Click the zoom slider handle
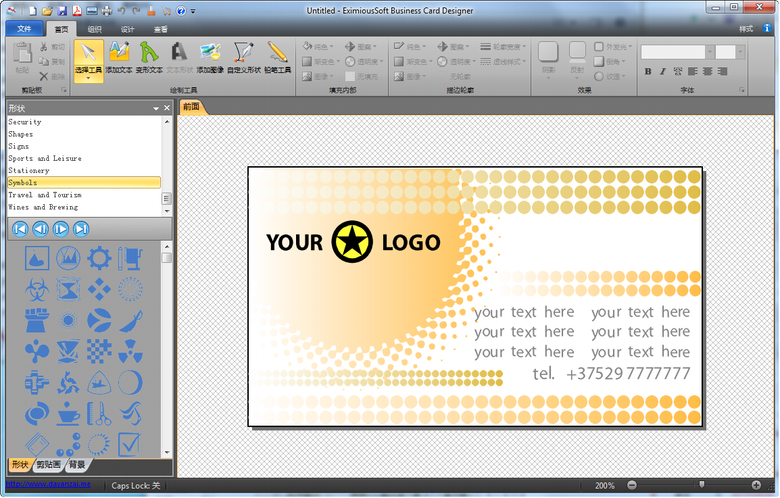This screenshot has height=498, width=780. pos(701,485)
